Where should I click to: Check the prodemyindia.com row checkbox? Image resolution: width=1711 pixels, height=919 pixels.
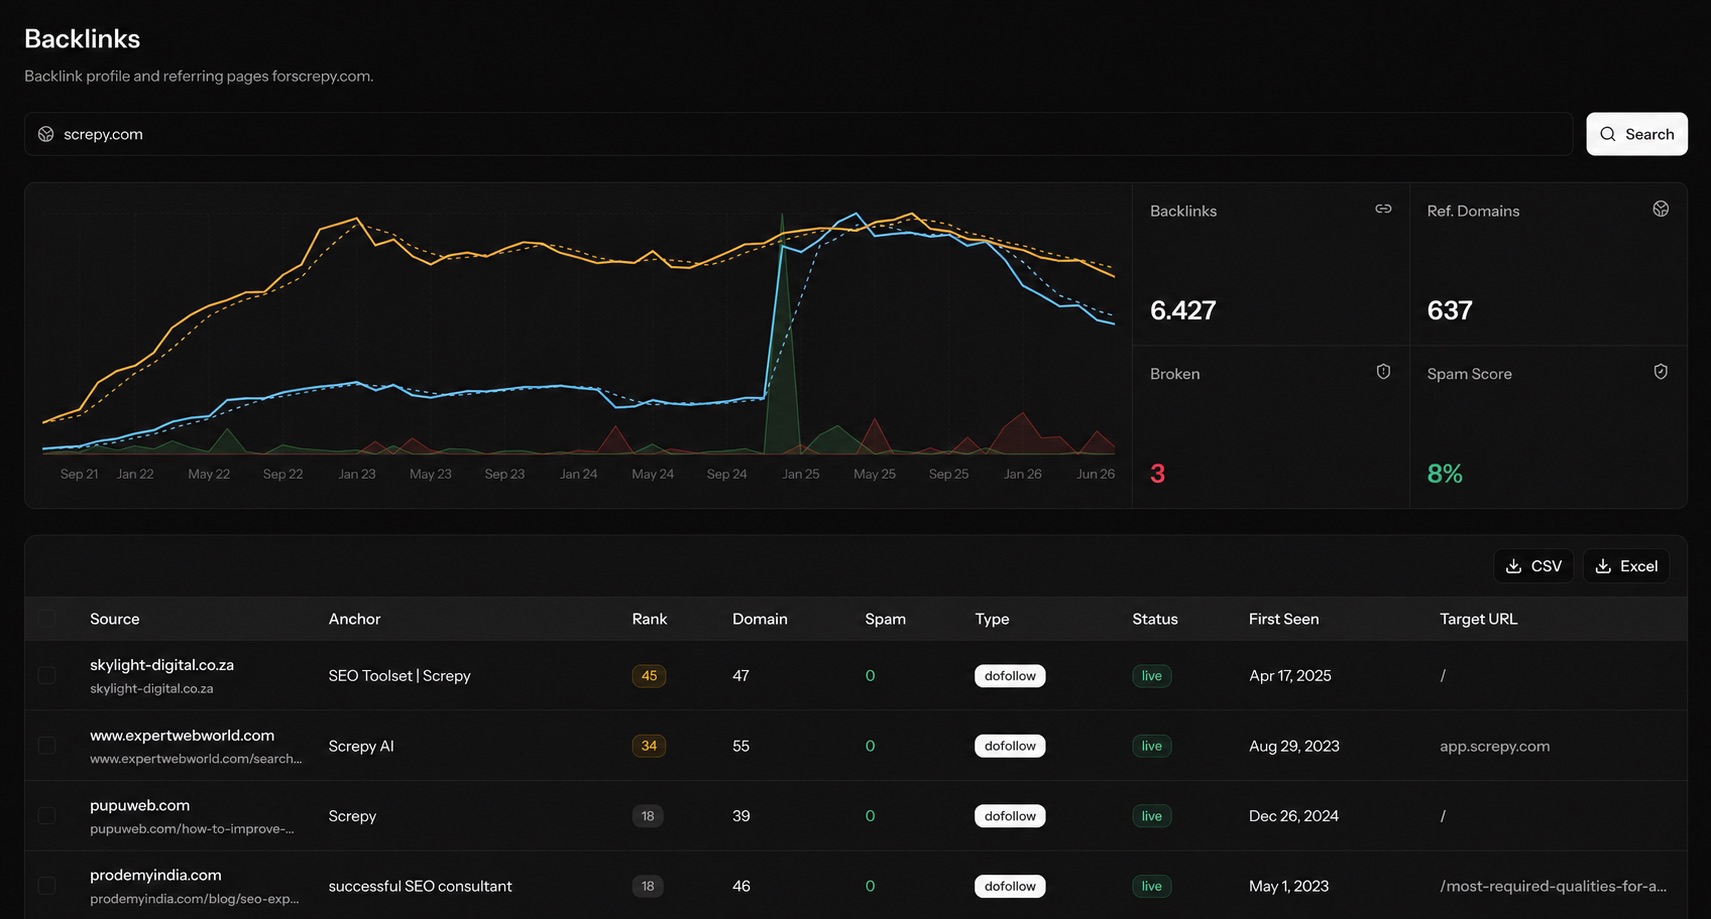coord(47,885)
